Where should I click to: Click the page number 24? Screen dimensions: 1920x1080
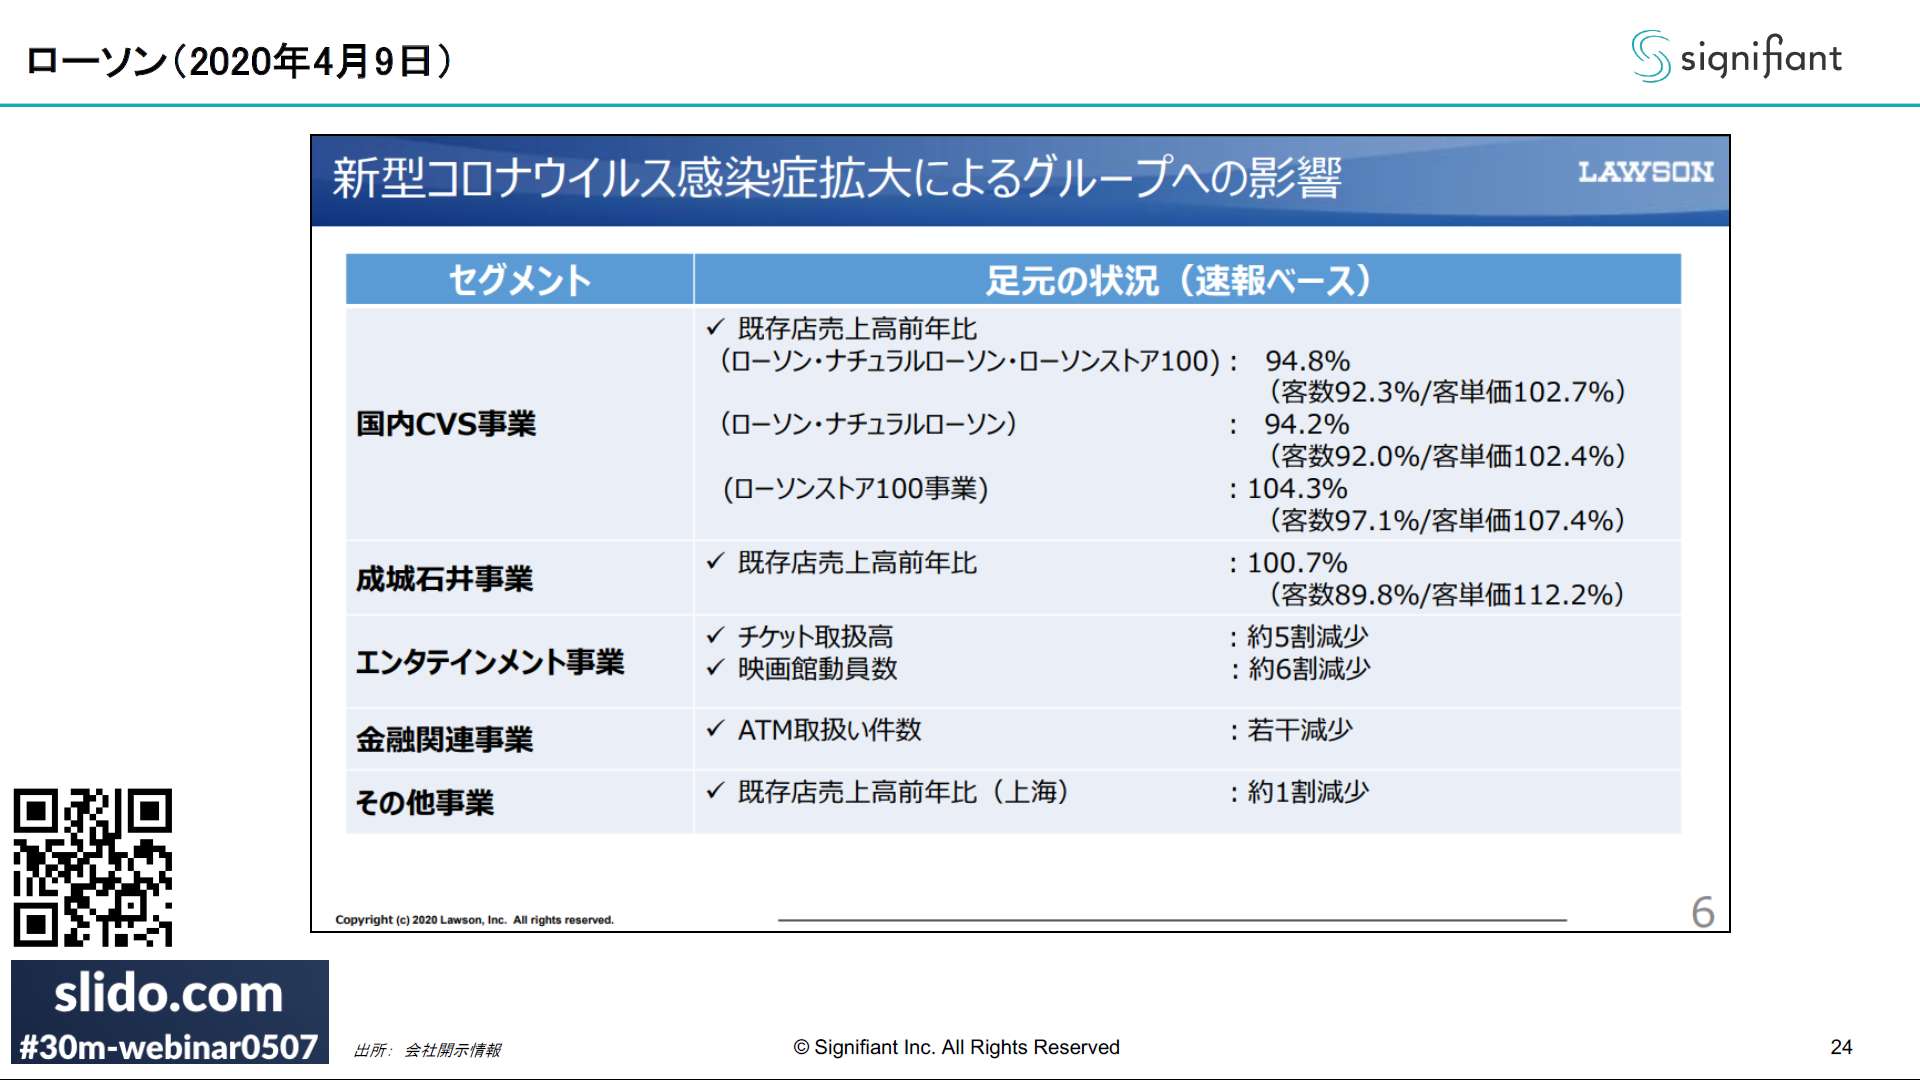1841,1047
